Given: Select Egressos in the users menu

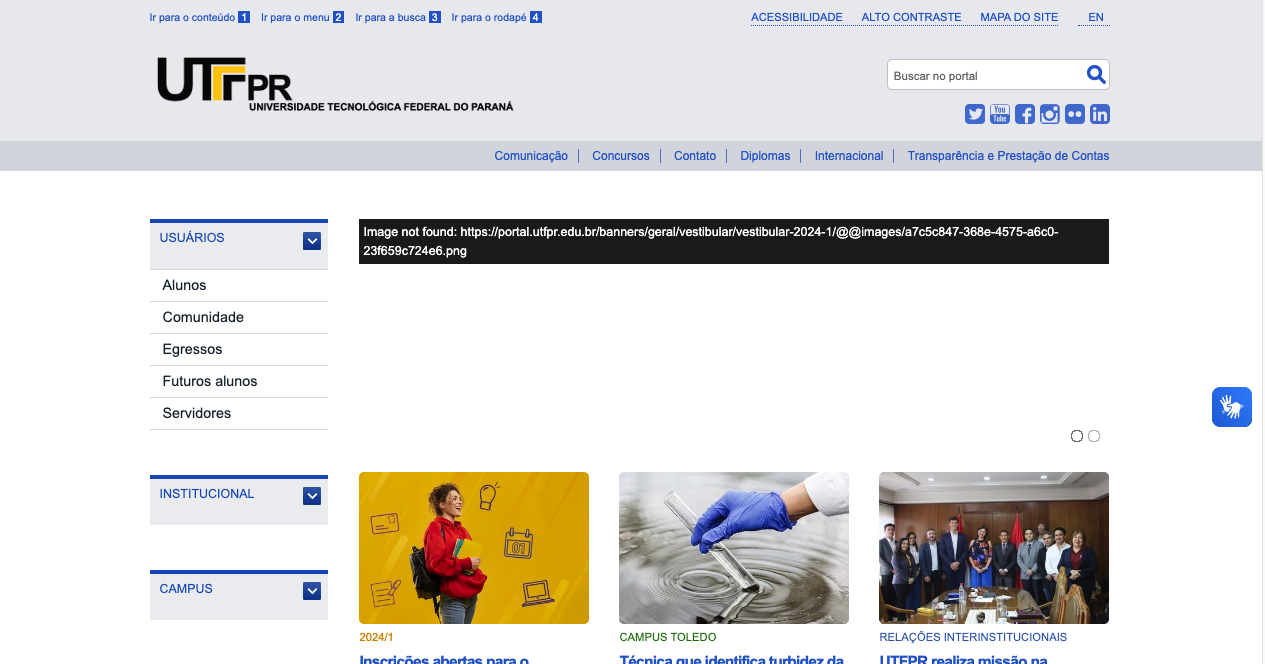Looking at the screenshot, I should point(239,349).
